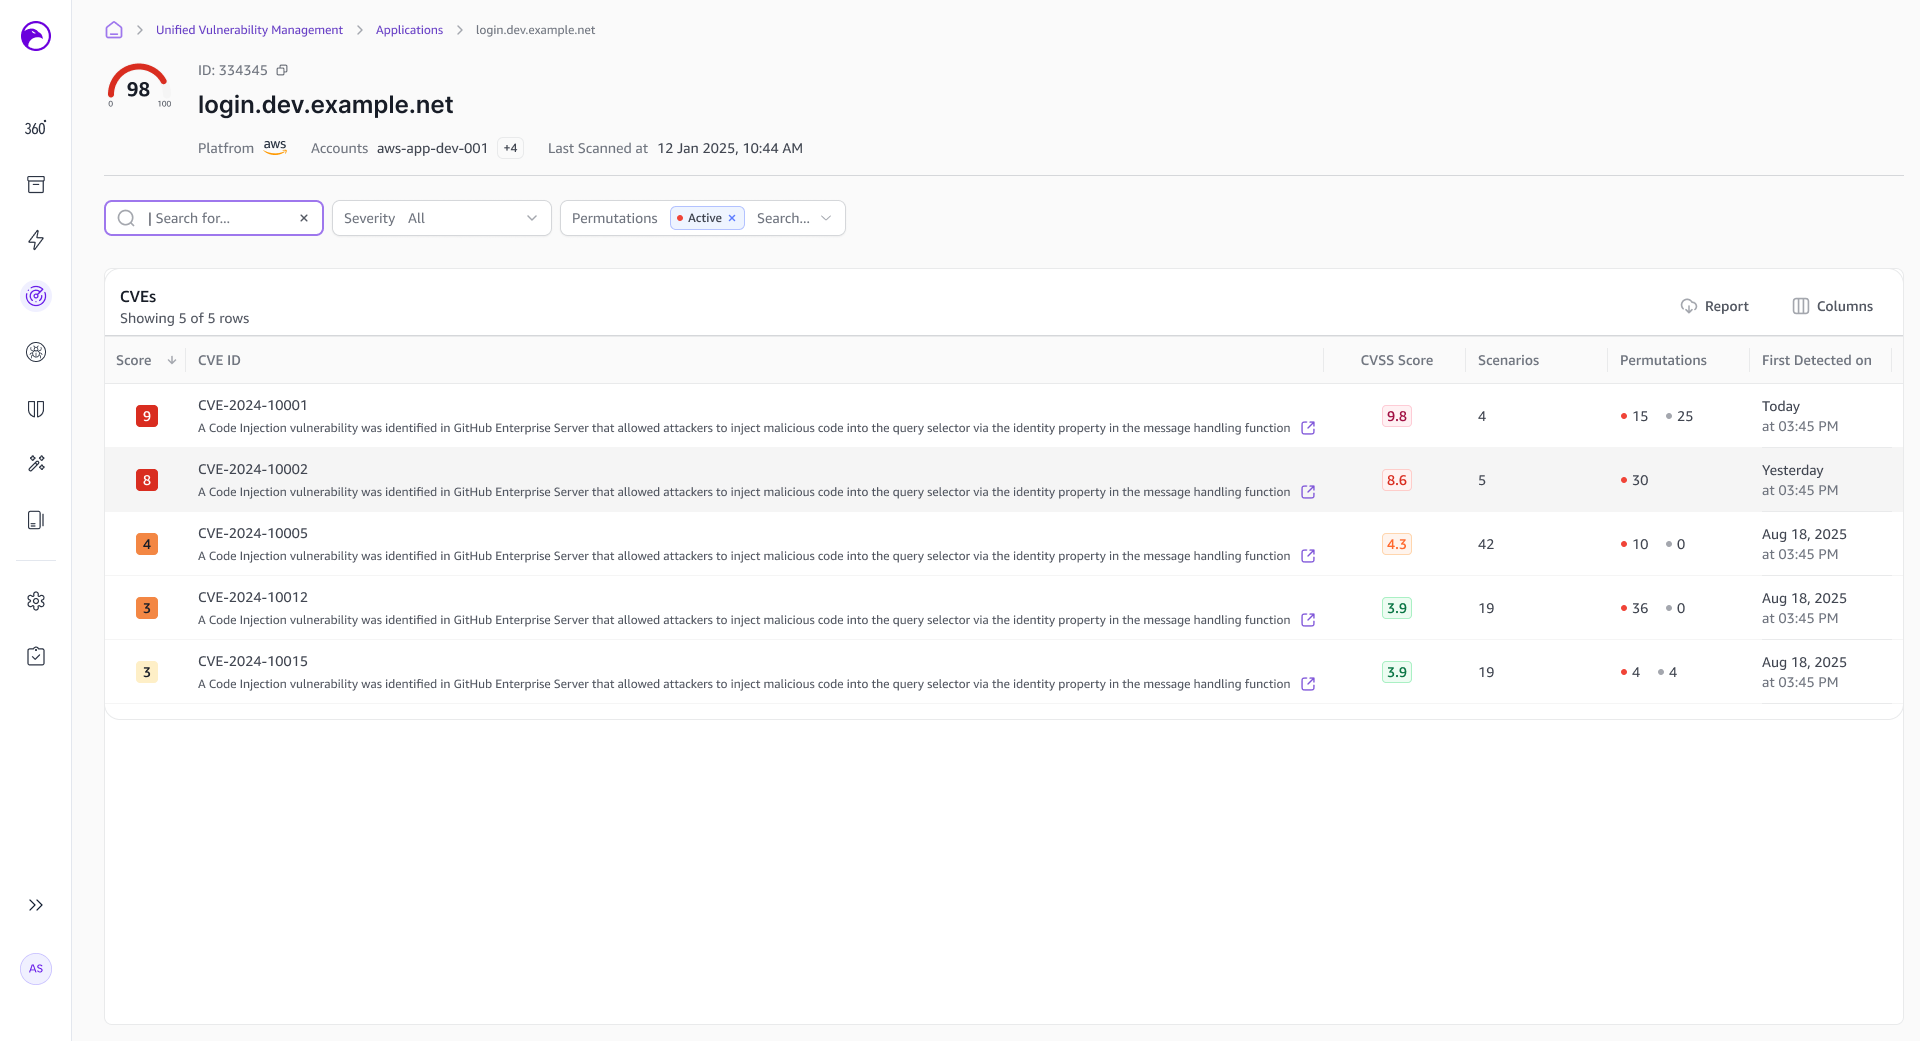
Task: Open the settings gear in sidebar
Action: click(36, 601)
